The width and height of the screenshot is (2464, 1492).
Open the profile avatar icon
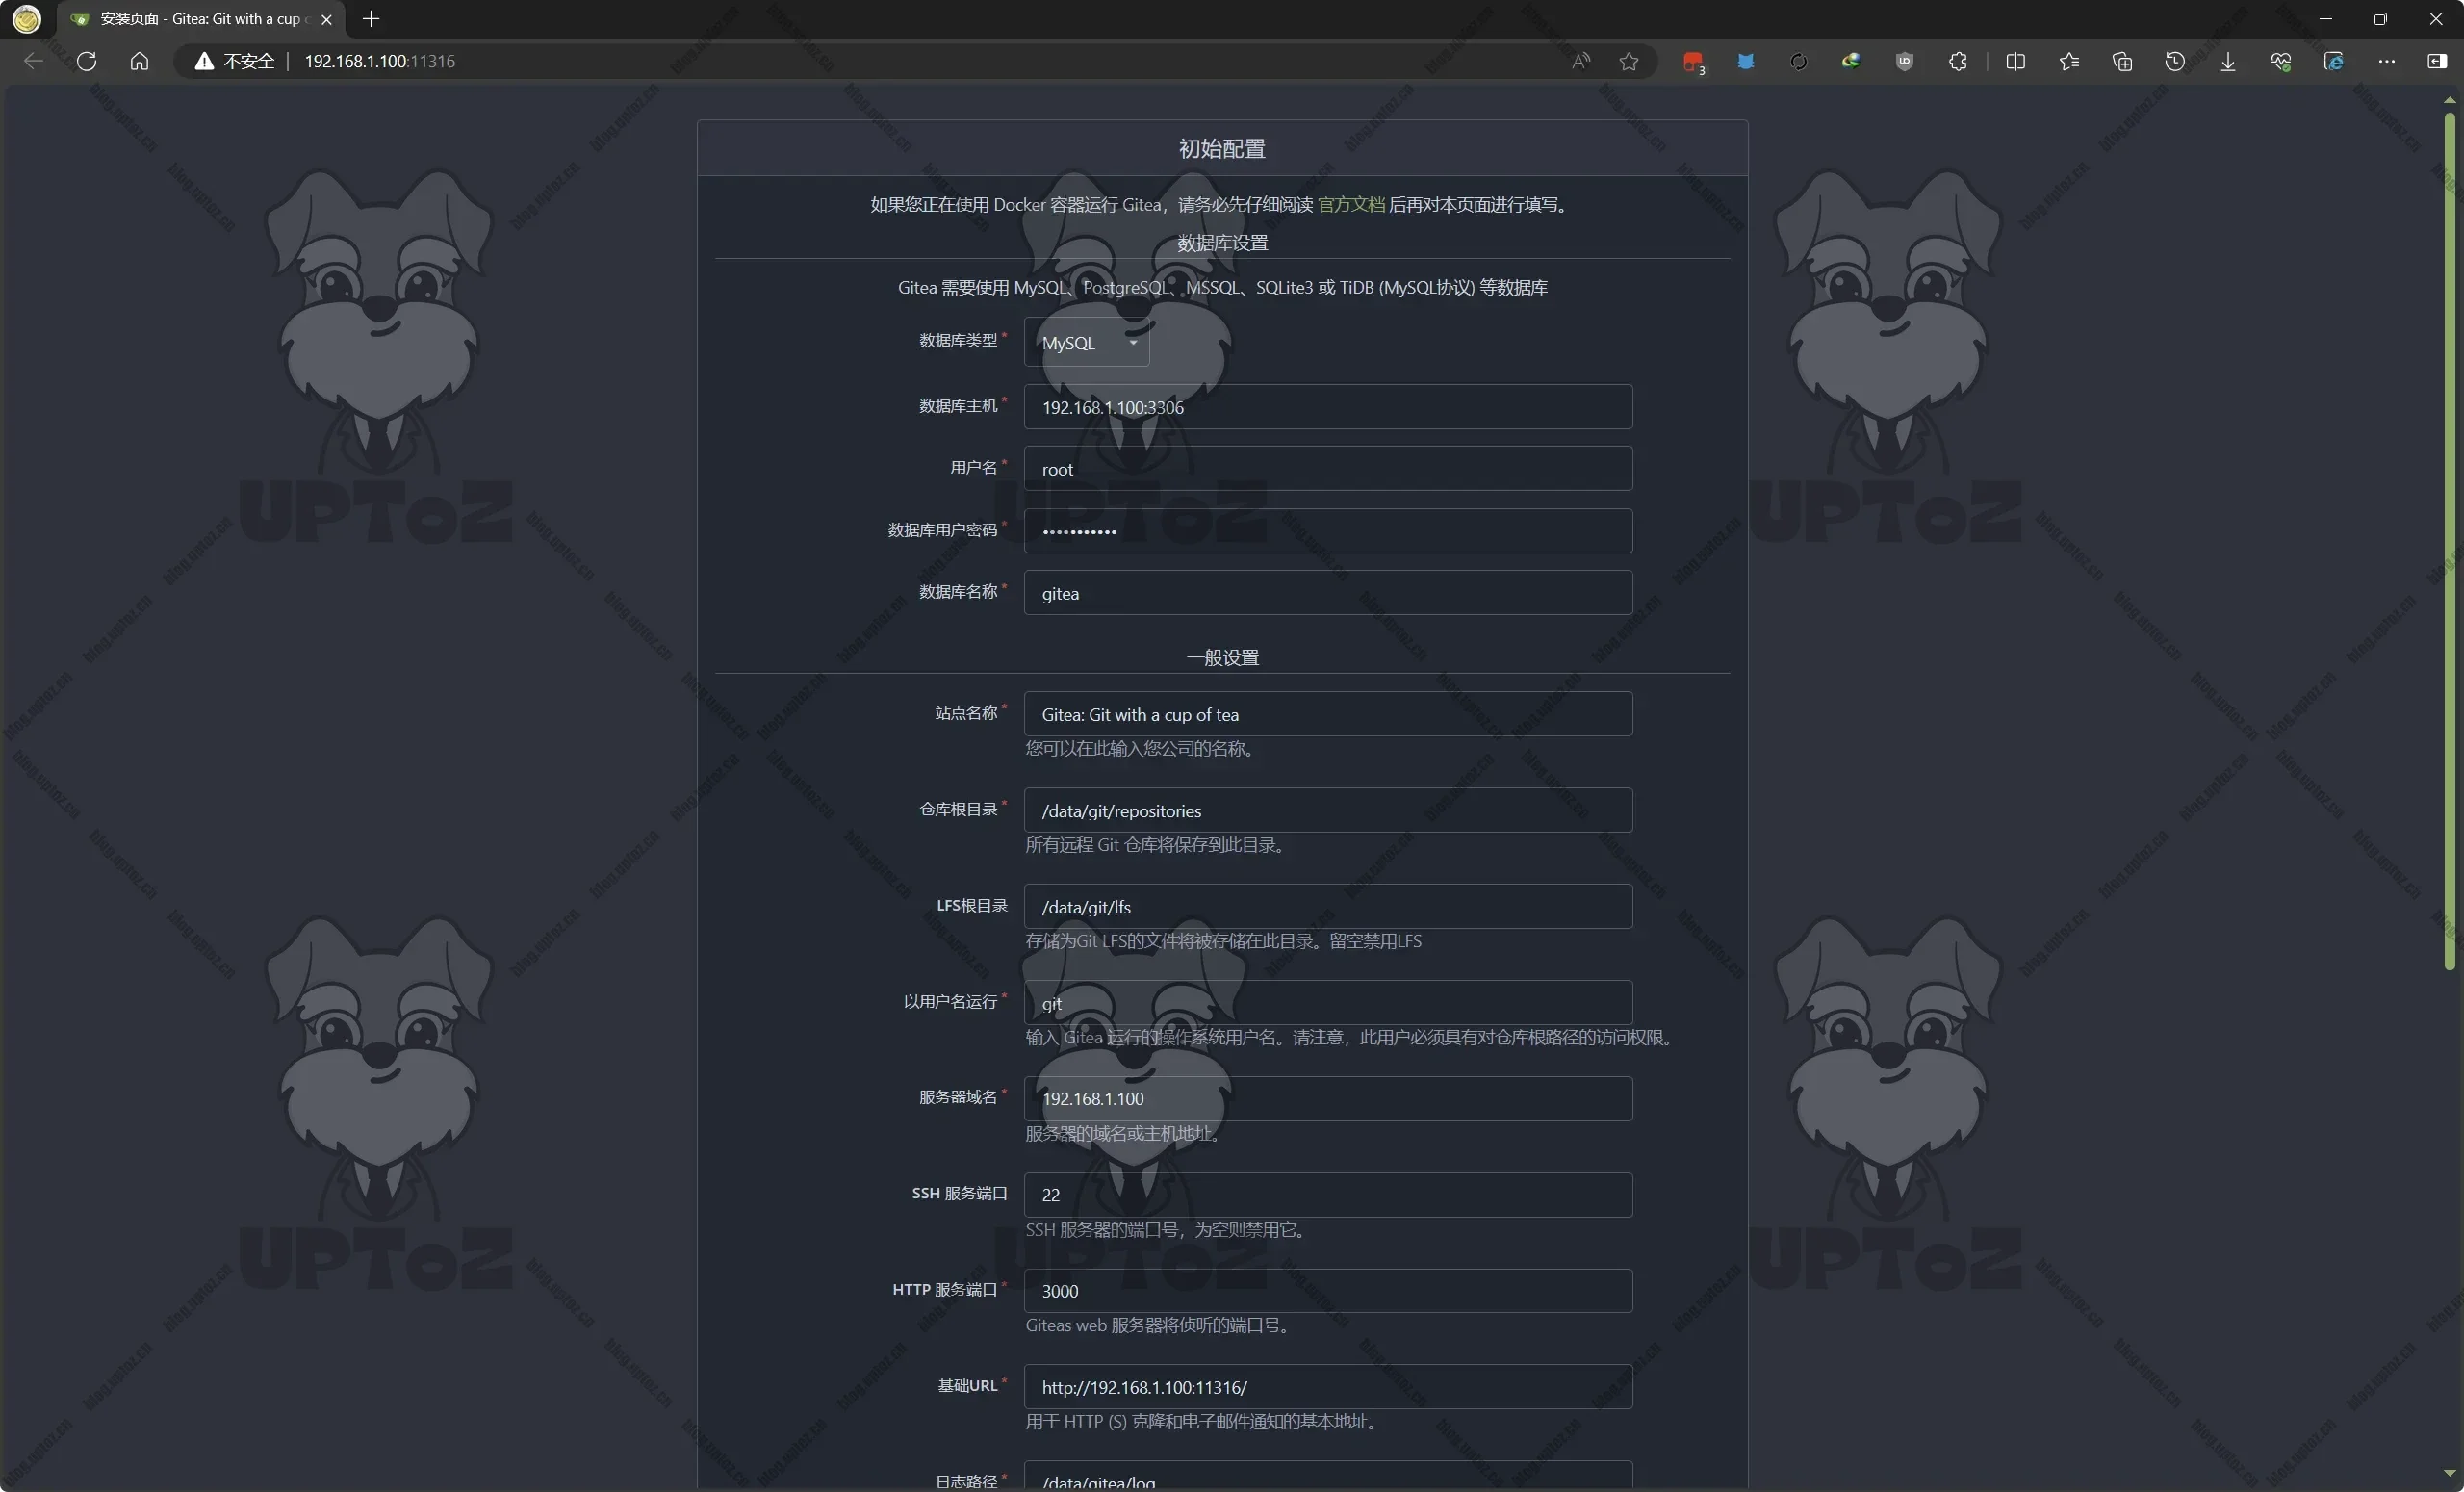(27, 18)
